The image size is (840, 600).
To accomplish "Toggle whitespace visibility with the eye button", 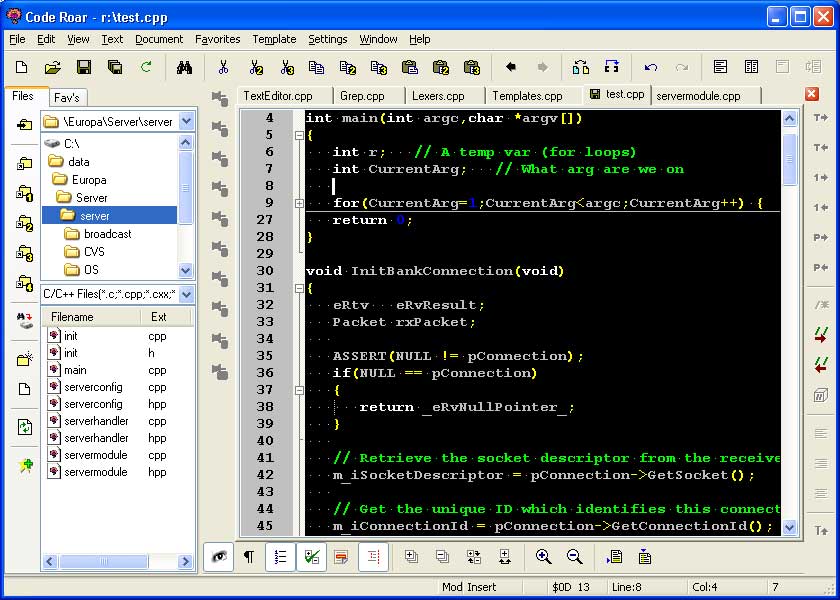I will coord(219,557).
